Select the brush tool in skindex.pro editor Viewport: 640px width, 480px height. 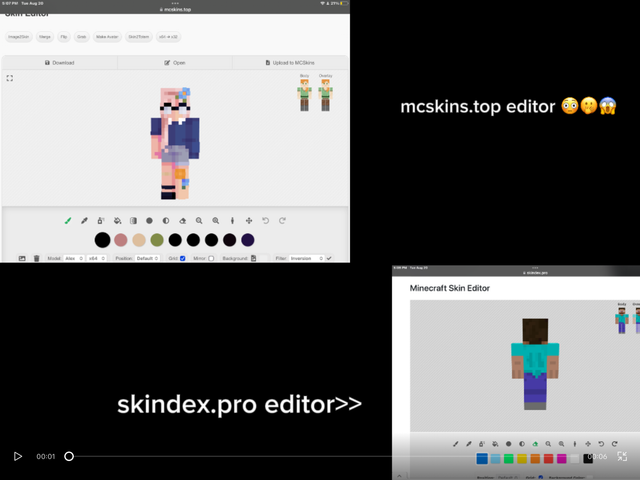click(456, 444)
